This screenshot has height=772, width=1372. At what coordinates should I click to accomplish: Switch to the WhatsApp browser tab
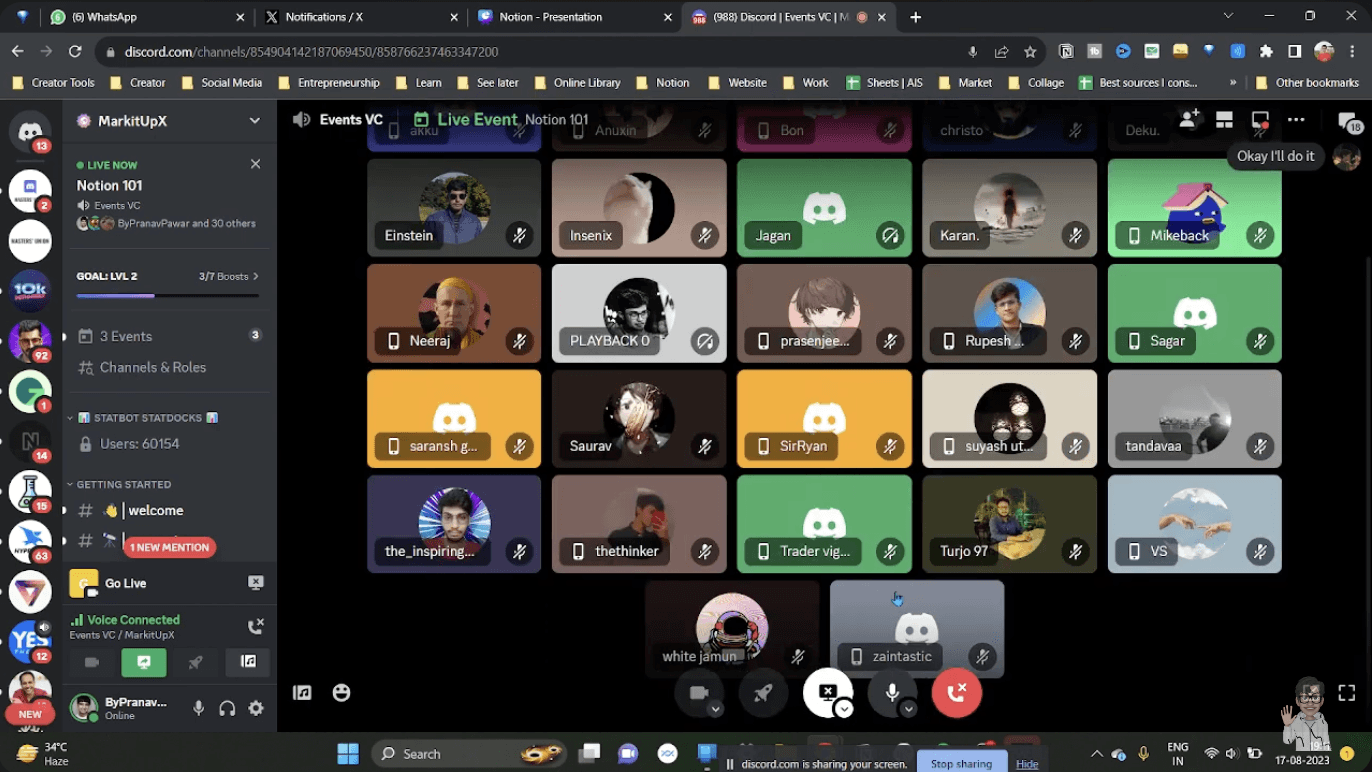click(147, 17)
